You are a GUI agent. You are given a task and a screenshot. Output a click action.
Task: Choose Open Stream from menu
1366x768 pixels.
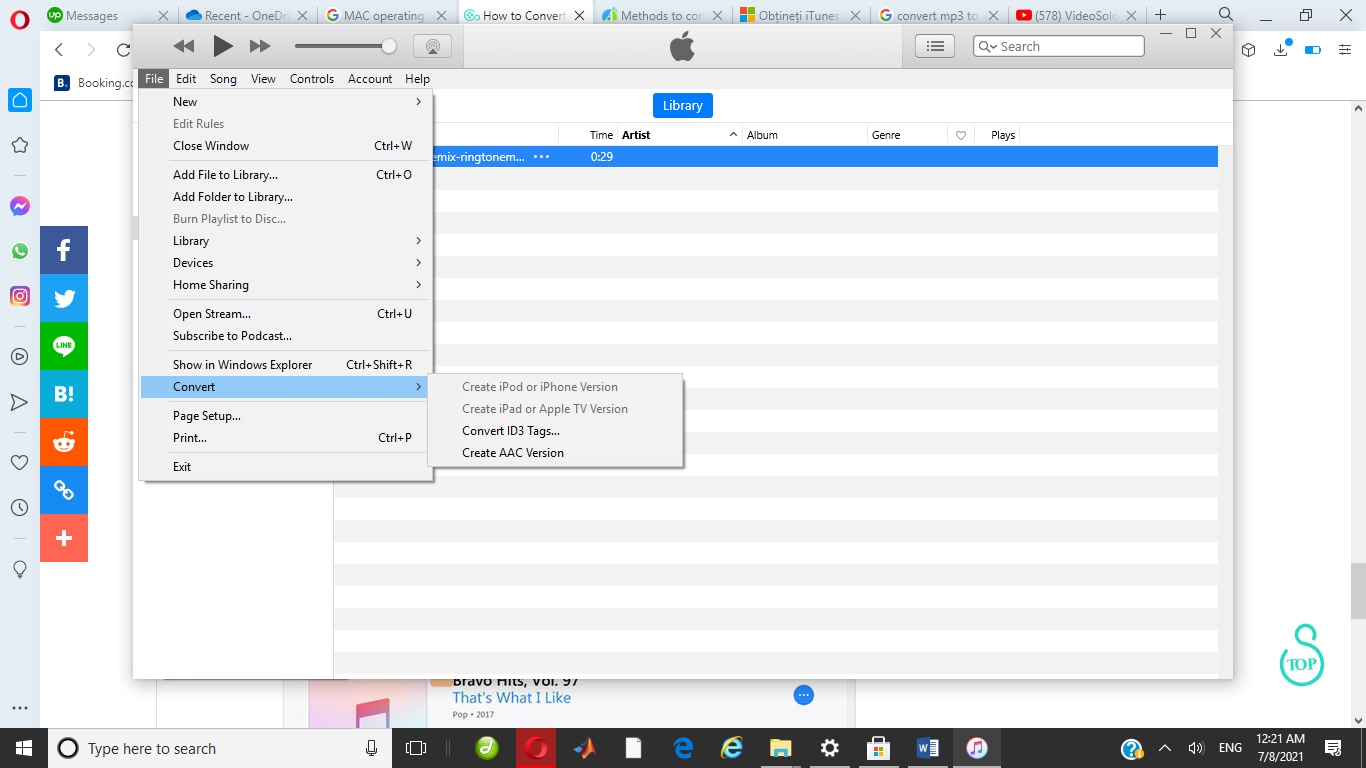coord(285,314)
